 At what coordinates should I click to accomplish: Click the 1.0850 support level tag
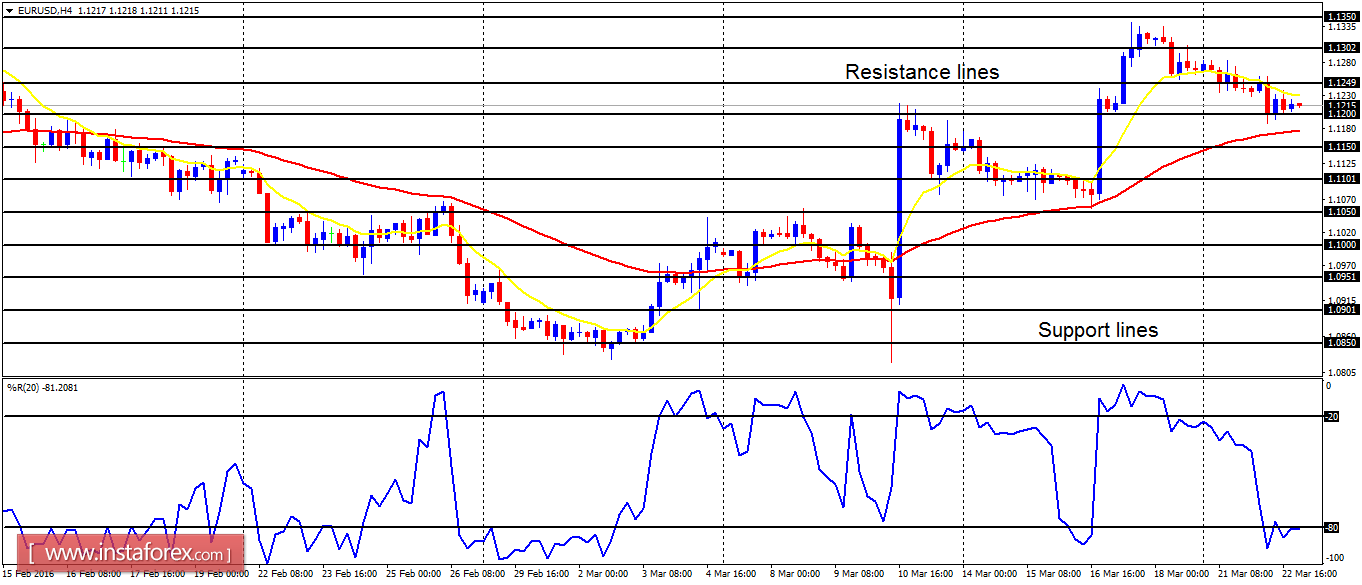tap(1340, 343)
